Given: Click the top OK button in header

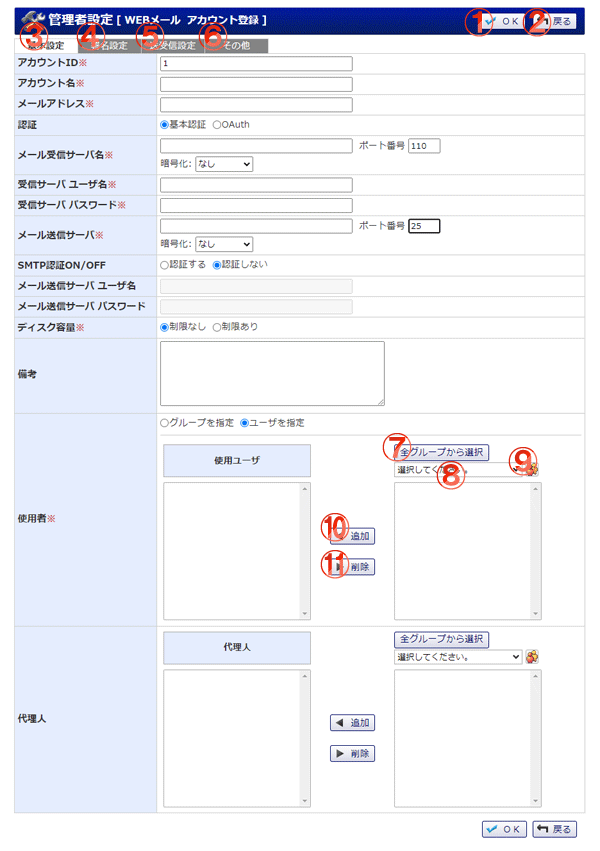Looking at the screenshot, I should click(x=503, y=21).
